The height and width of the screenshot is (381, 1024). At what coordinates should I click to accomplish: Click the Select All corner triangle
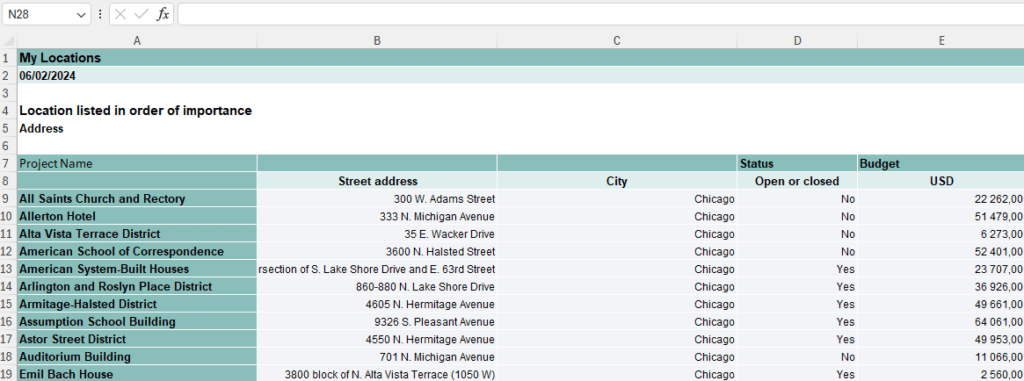click(x=9, y=41)
